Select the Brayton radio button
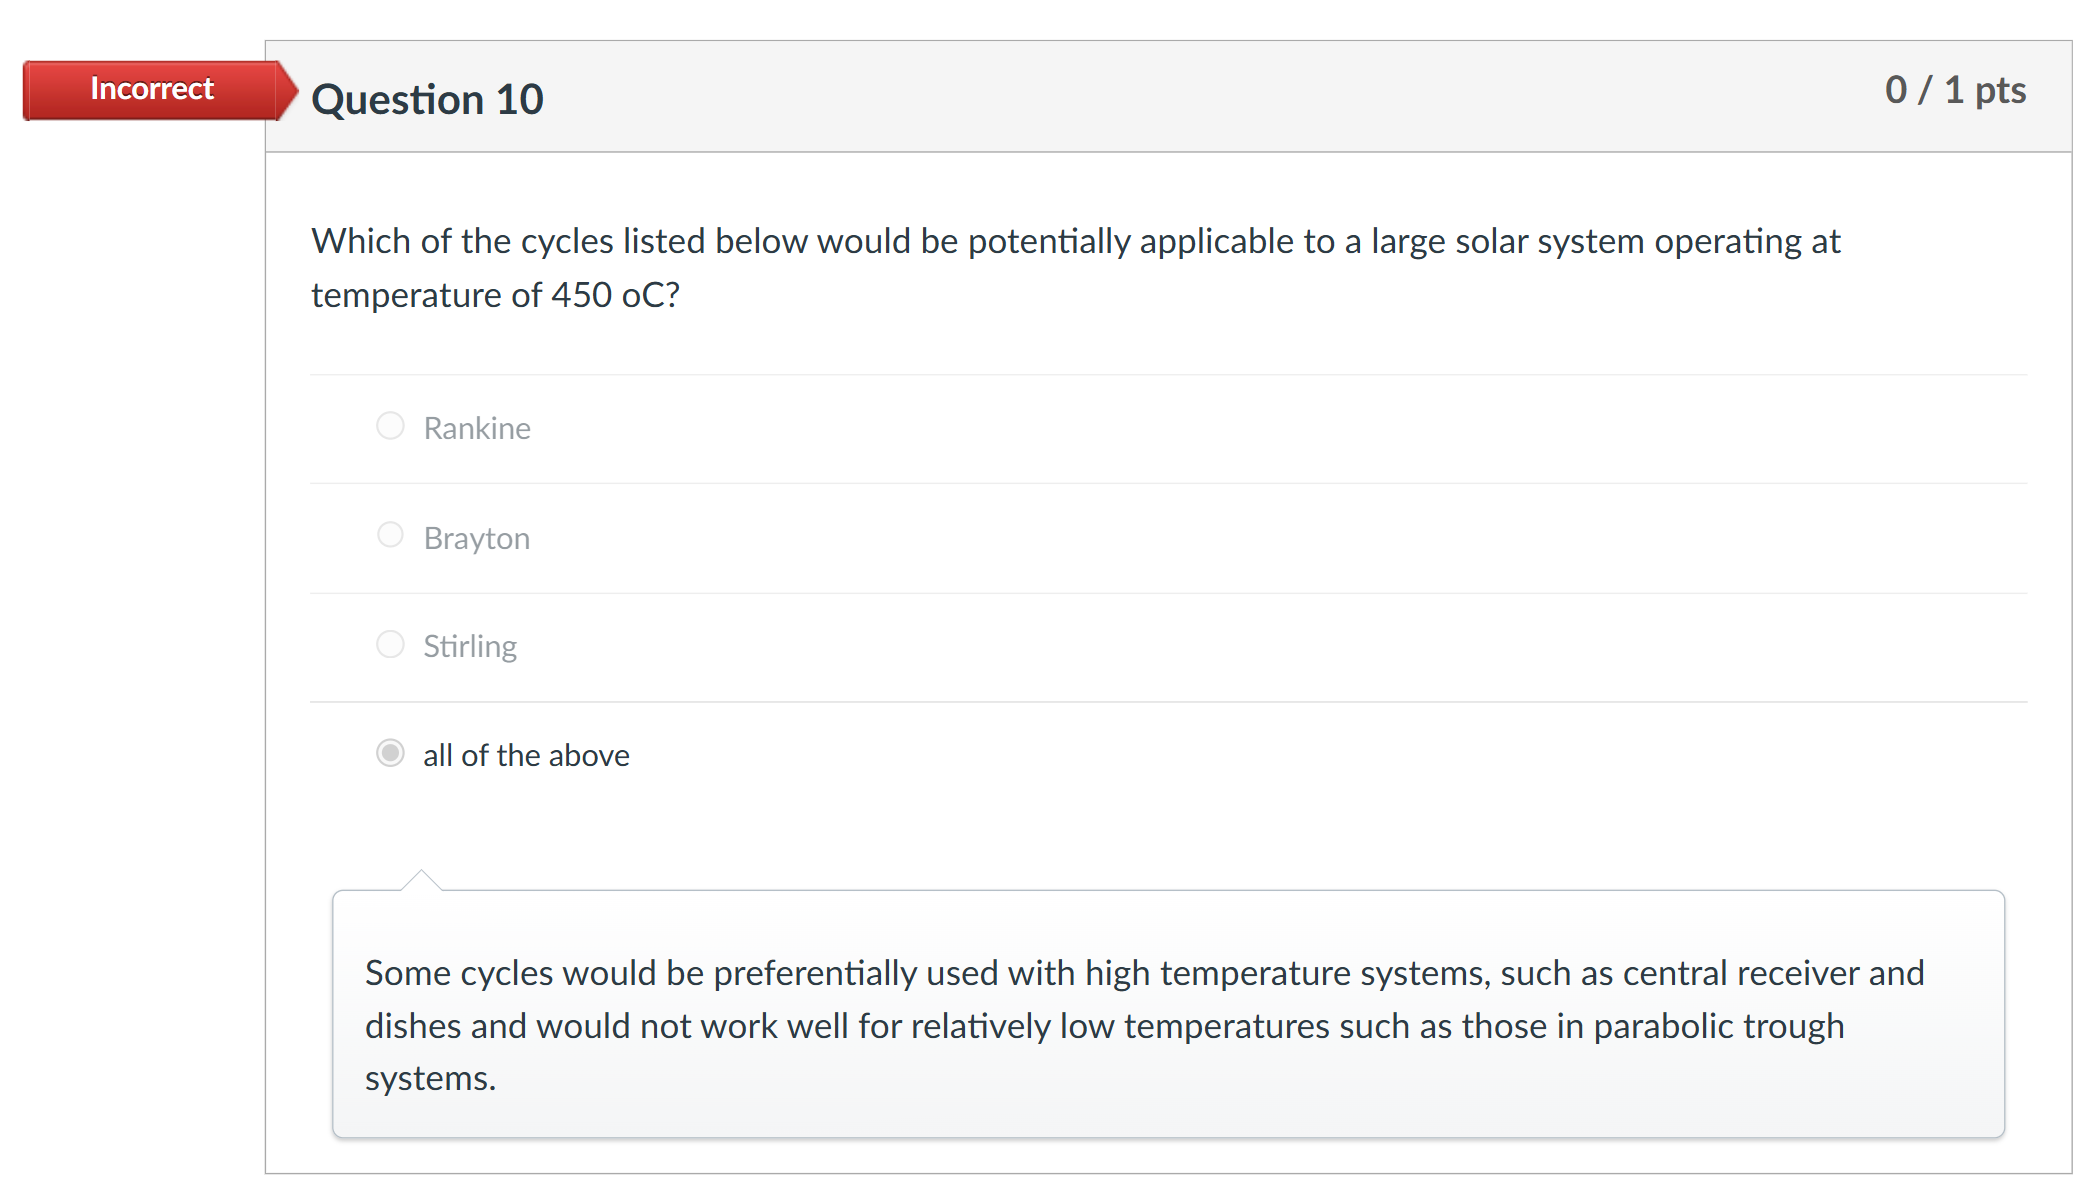The width and height of the screenshot is (2073, 1187). (x=390, y=534)
